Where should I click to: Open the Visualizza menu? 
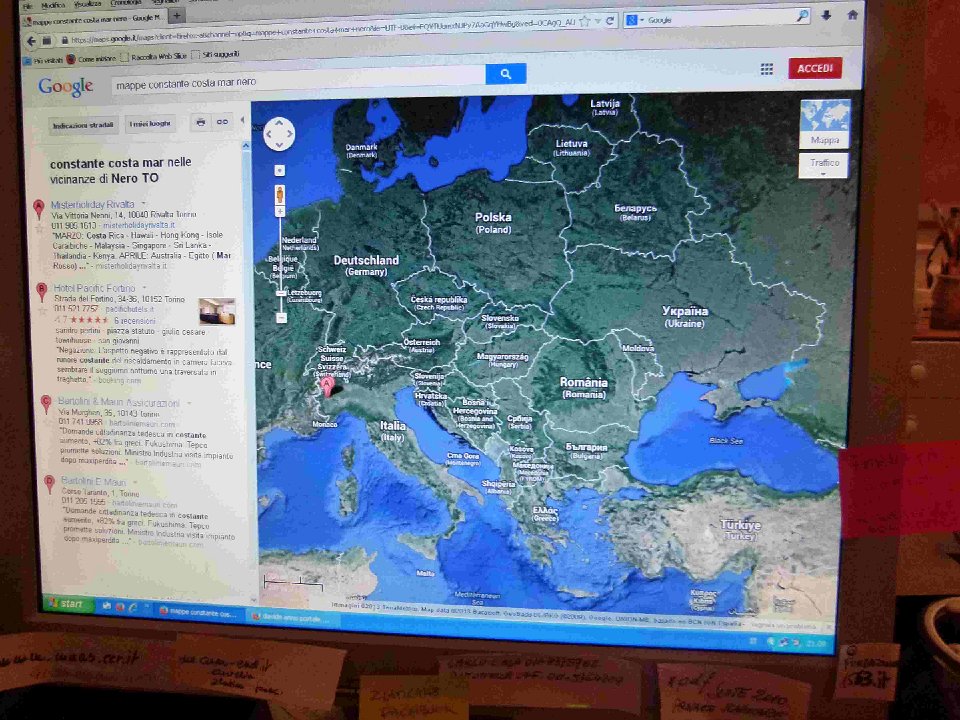[87, 4]
